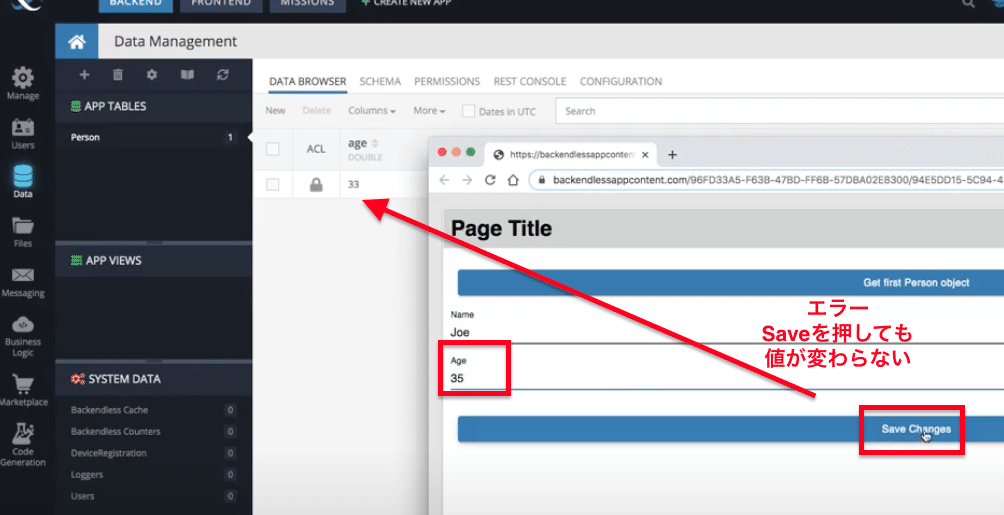Open the book documentation icon
This screenshot has width=1004, height=515.
187,75
